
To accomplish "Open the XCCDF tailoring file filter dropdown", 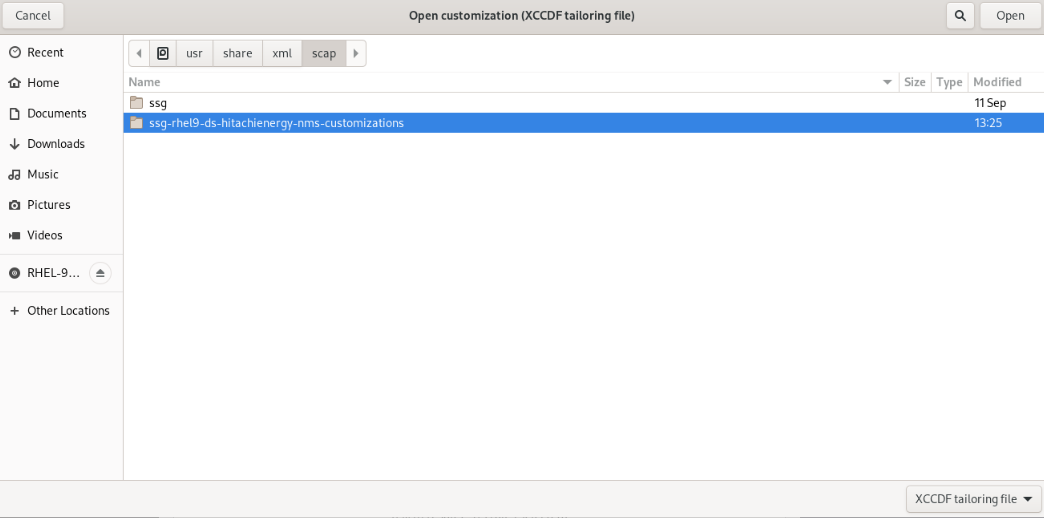I will 973,499.
